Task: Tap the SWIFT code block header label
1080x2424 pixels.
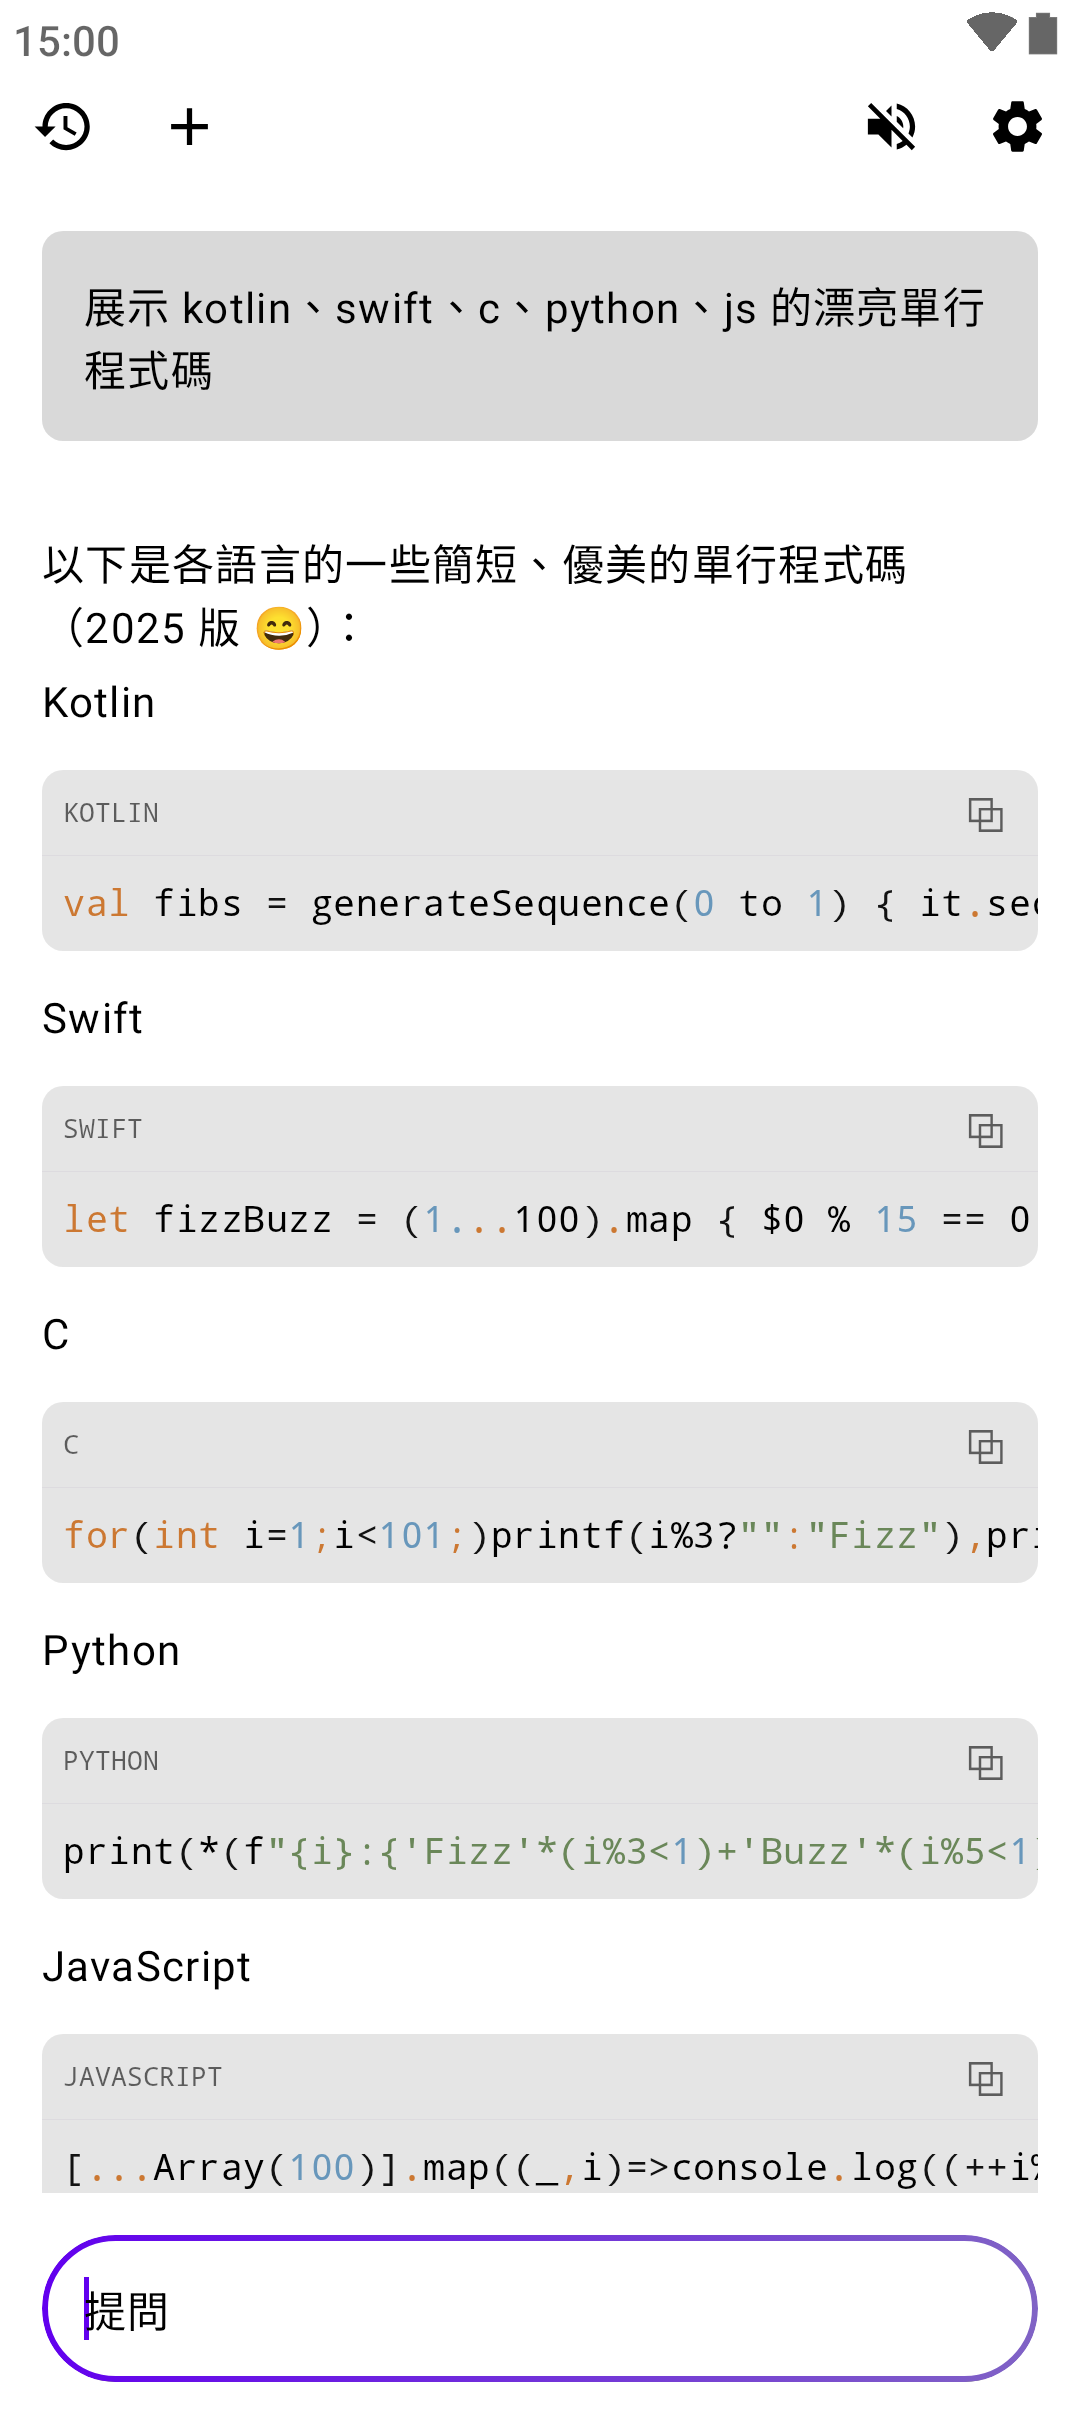Action: [x=103, y=1130]
